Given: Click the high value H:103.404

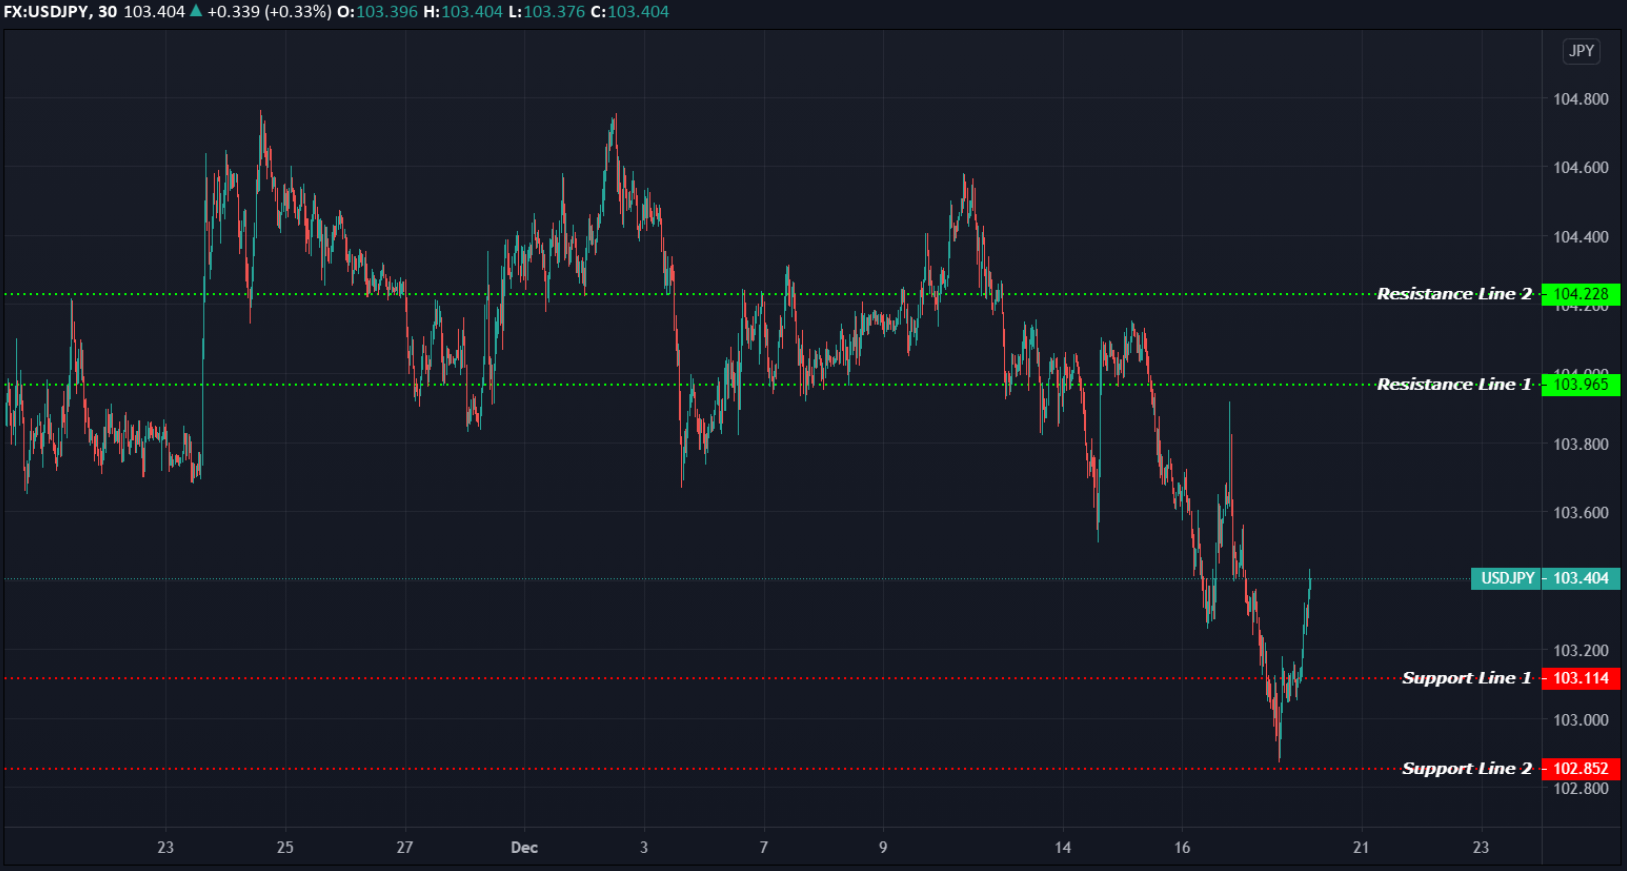Looking at the screenshot, I should pyautogui.click(x=463, y=12).
